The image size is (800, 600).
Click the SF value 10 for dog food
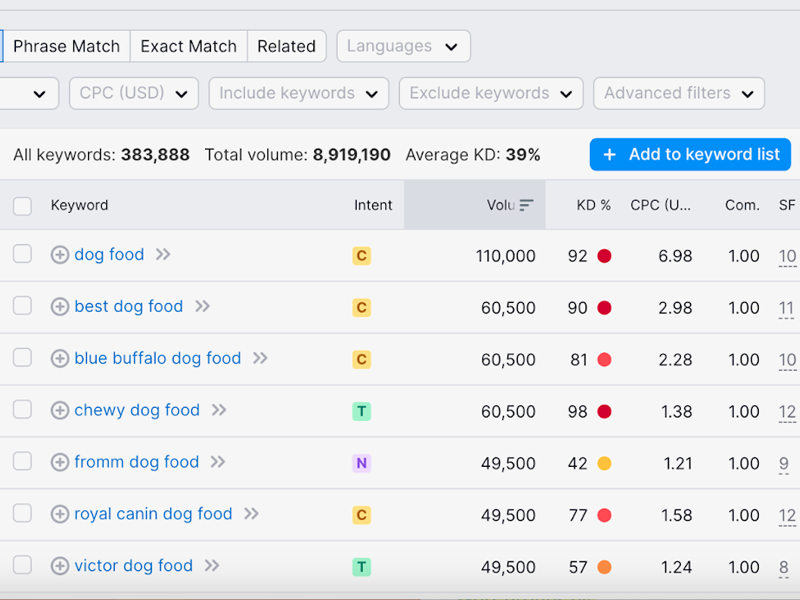(788, 255)
